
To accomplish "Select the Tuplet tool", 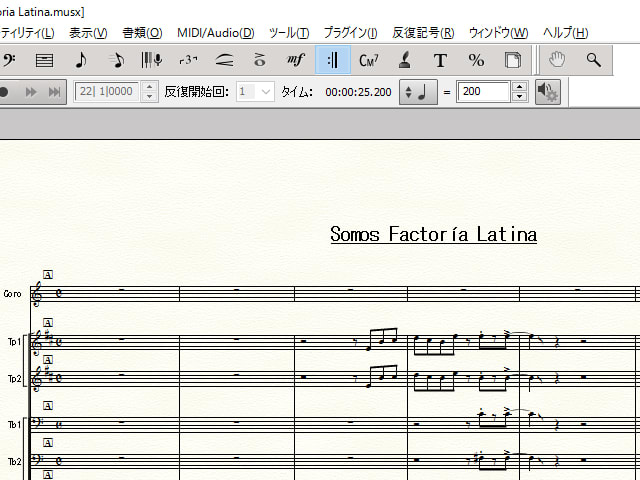I will [188, 60].
